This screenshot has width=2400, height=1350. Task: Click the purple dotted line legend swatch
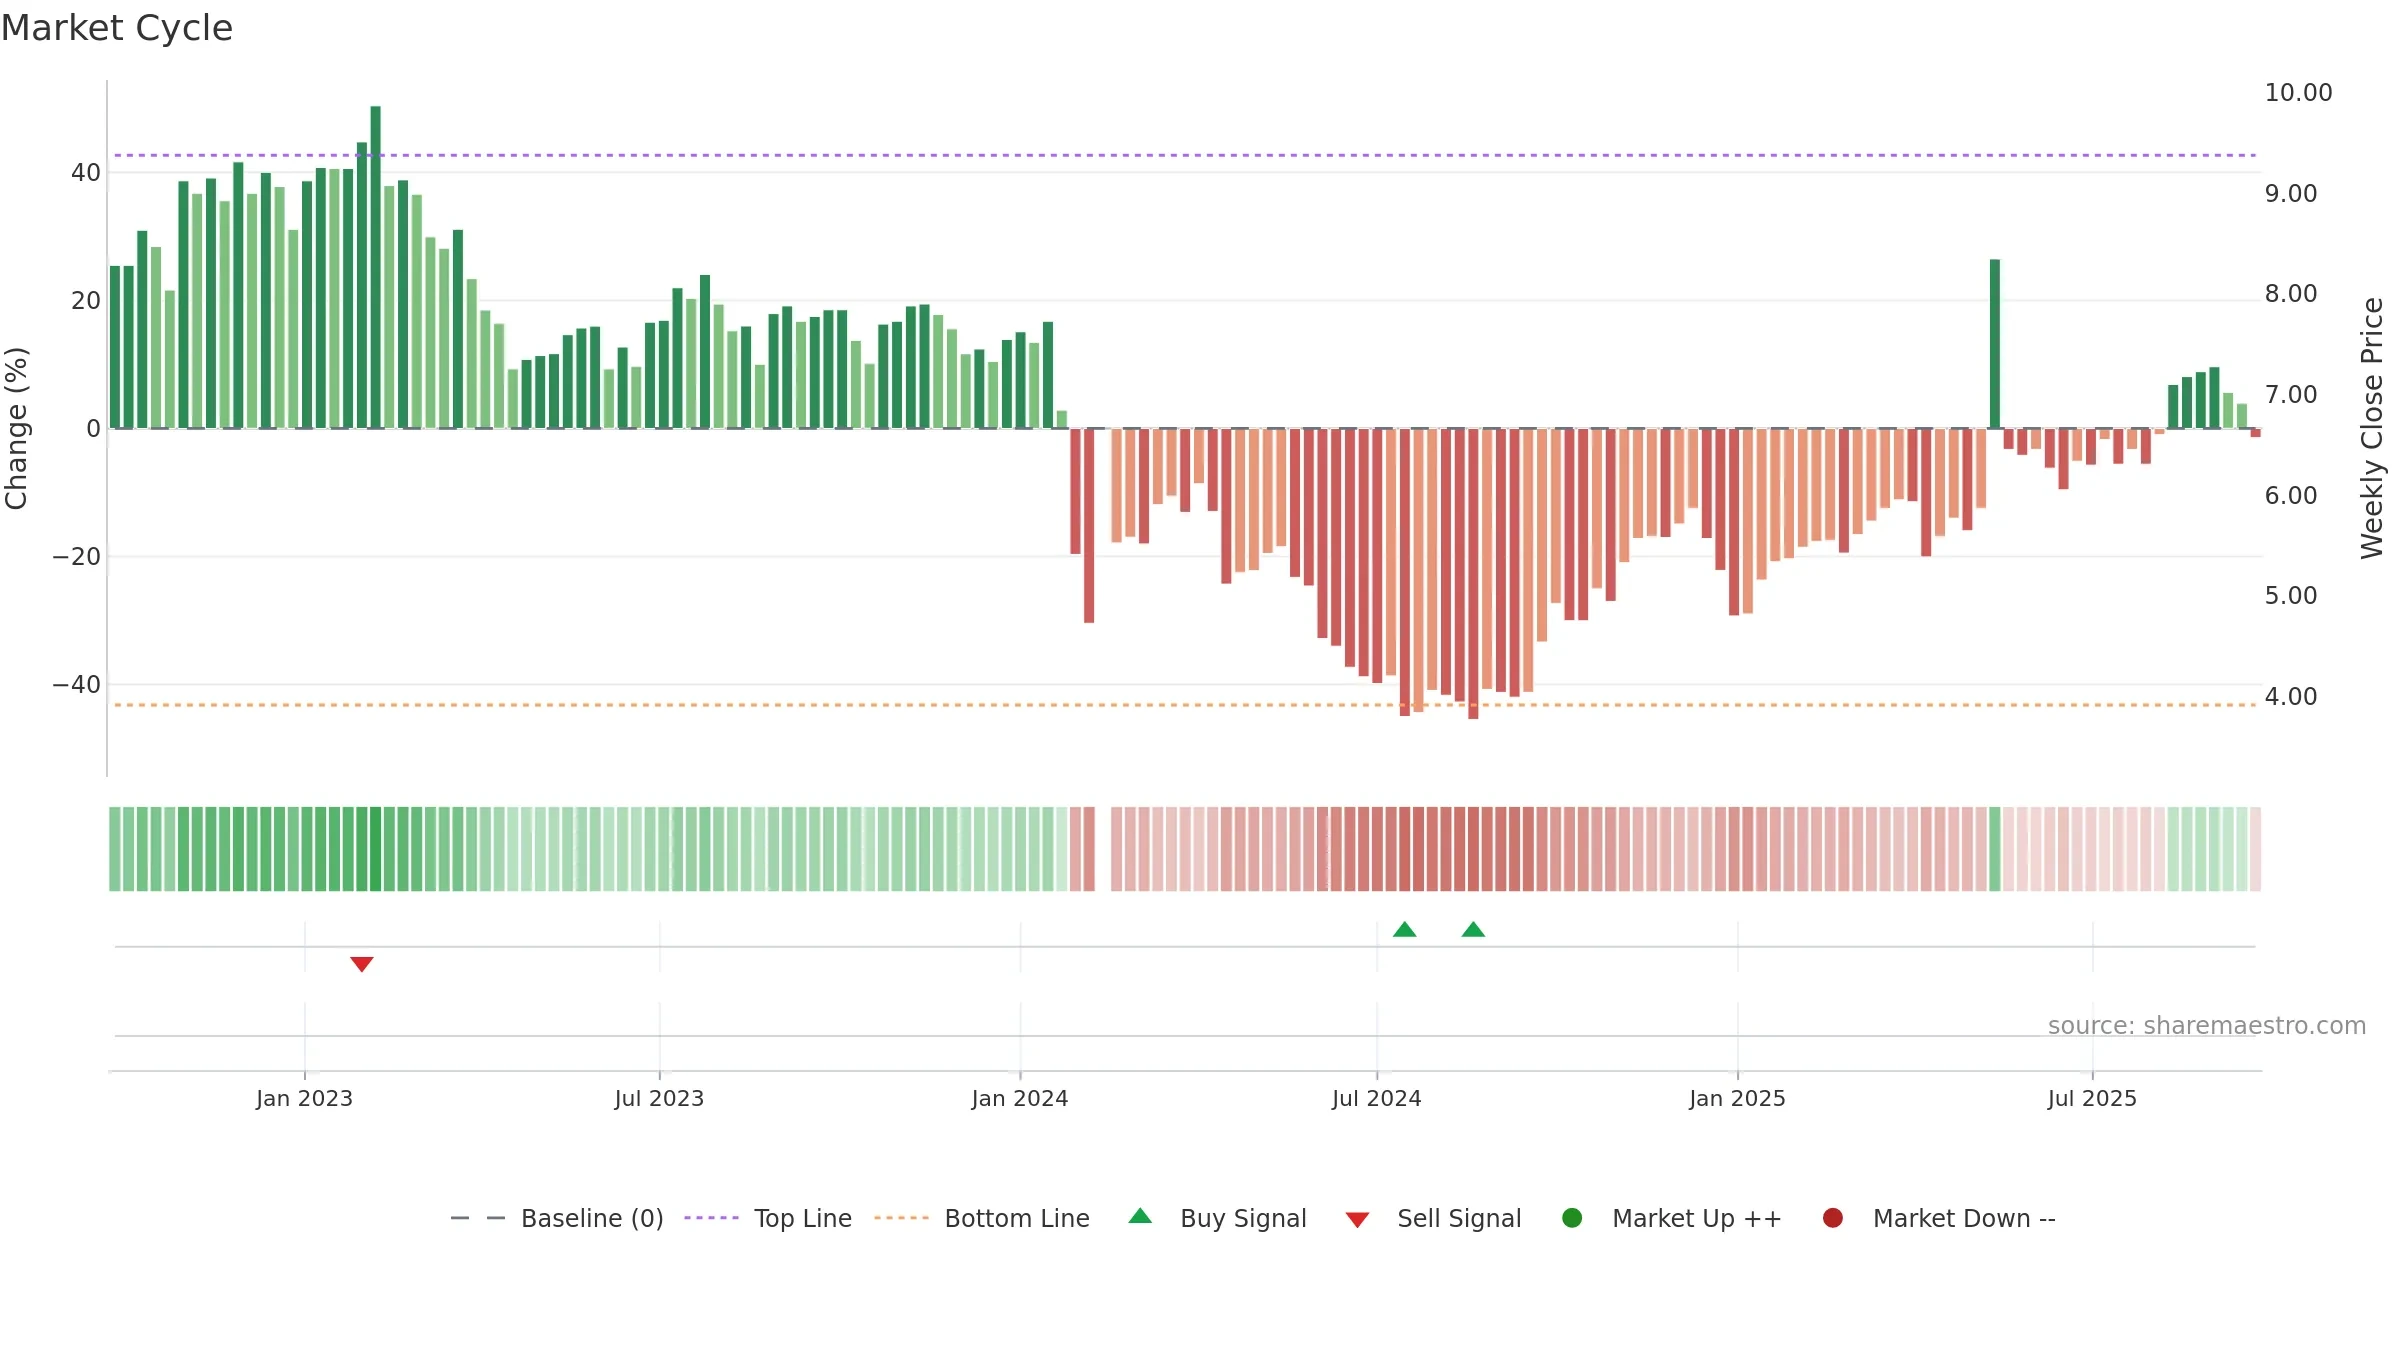[x=711, y=1218]
